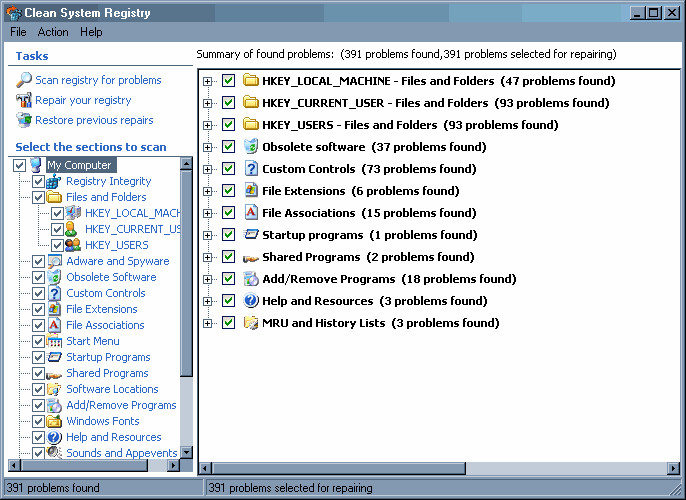Open the Help menu

pos(91,32)
